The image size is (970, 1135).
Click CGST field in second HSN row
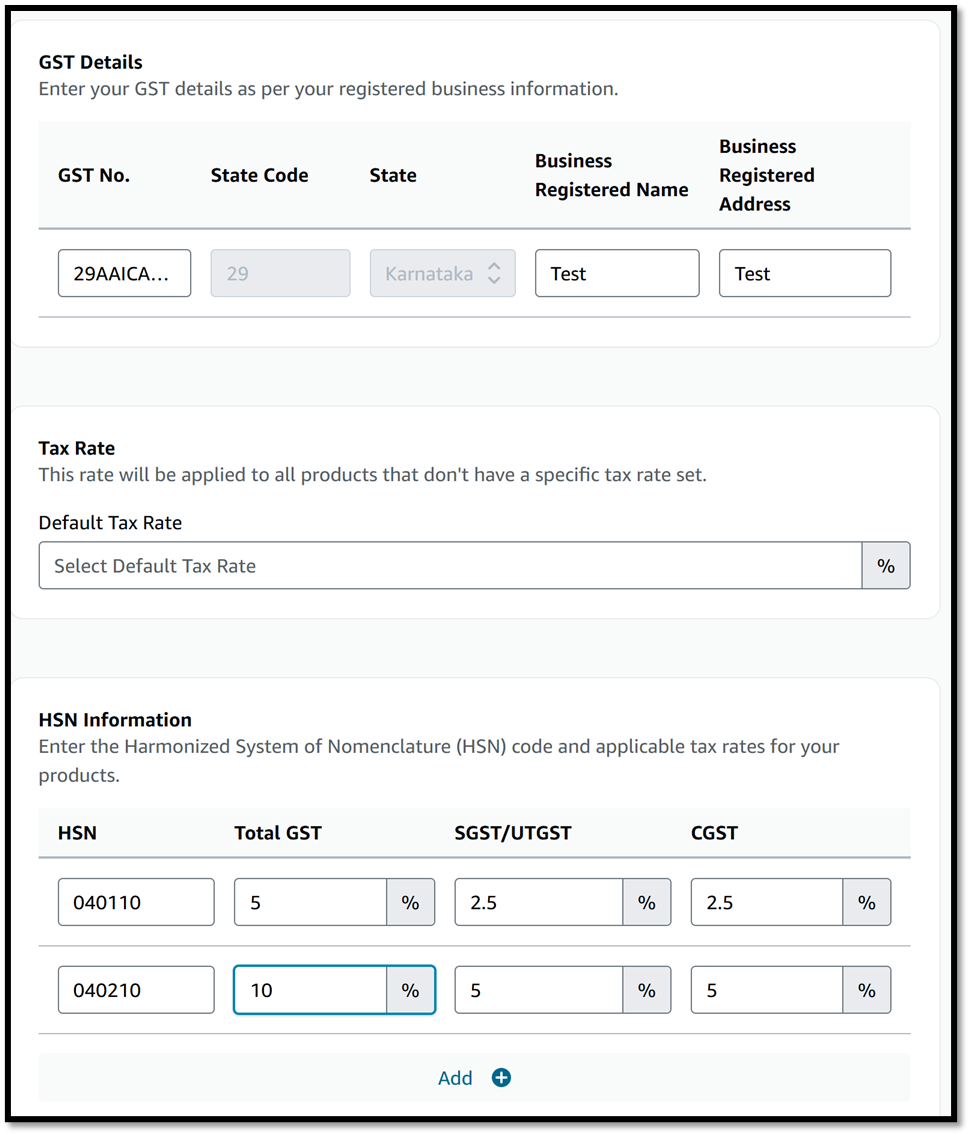pos(766,990)
